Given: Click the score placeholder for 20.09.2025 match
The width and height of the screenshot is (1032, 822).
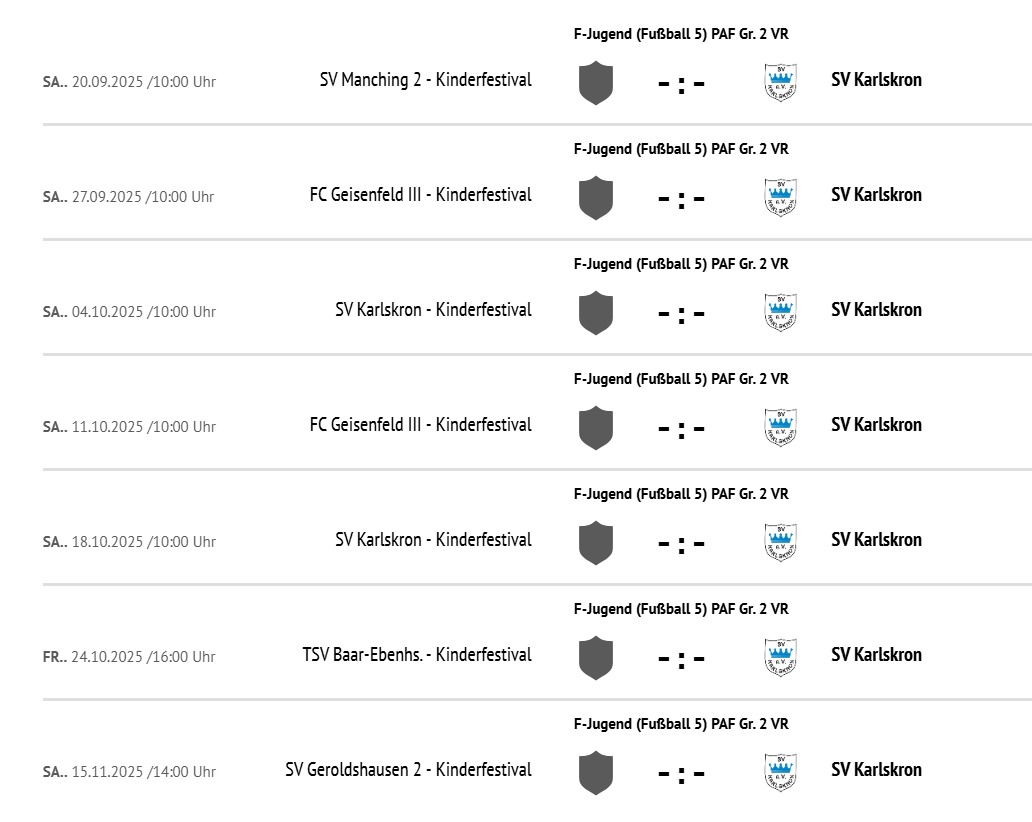Looking at the screenshot, I should [x=681, y=83].
